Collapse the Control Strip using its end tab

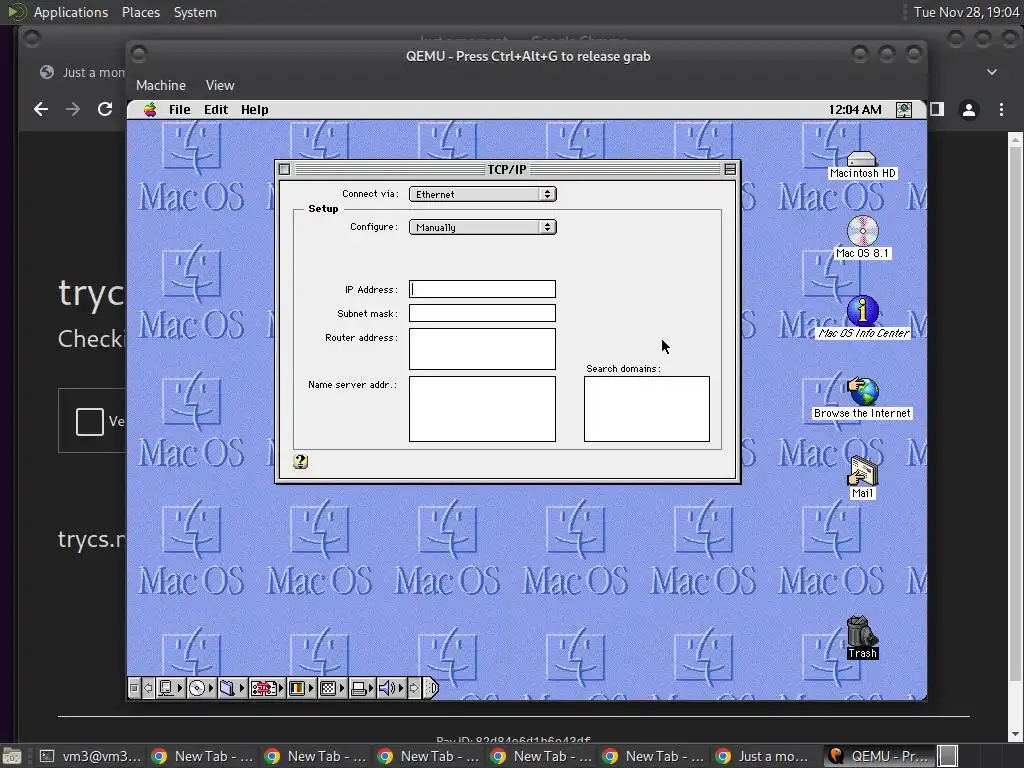click(431, 688)
